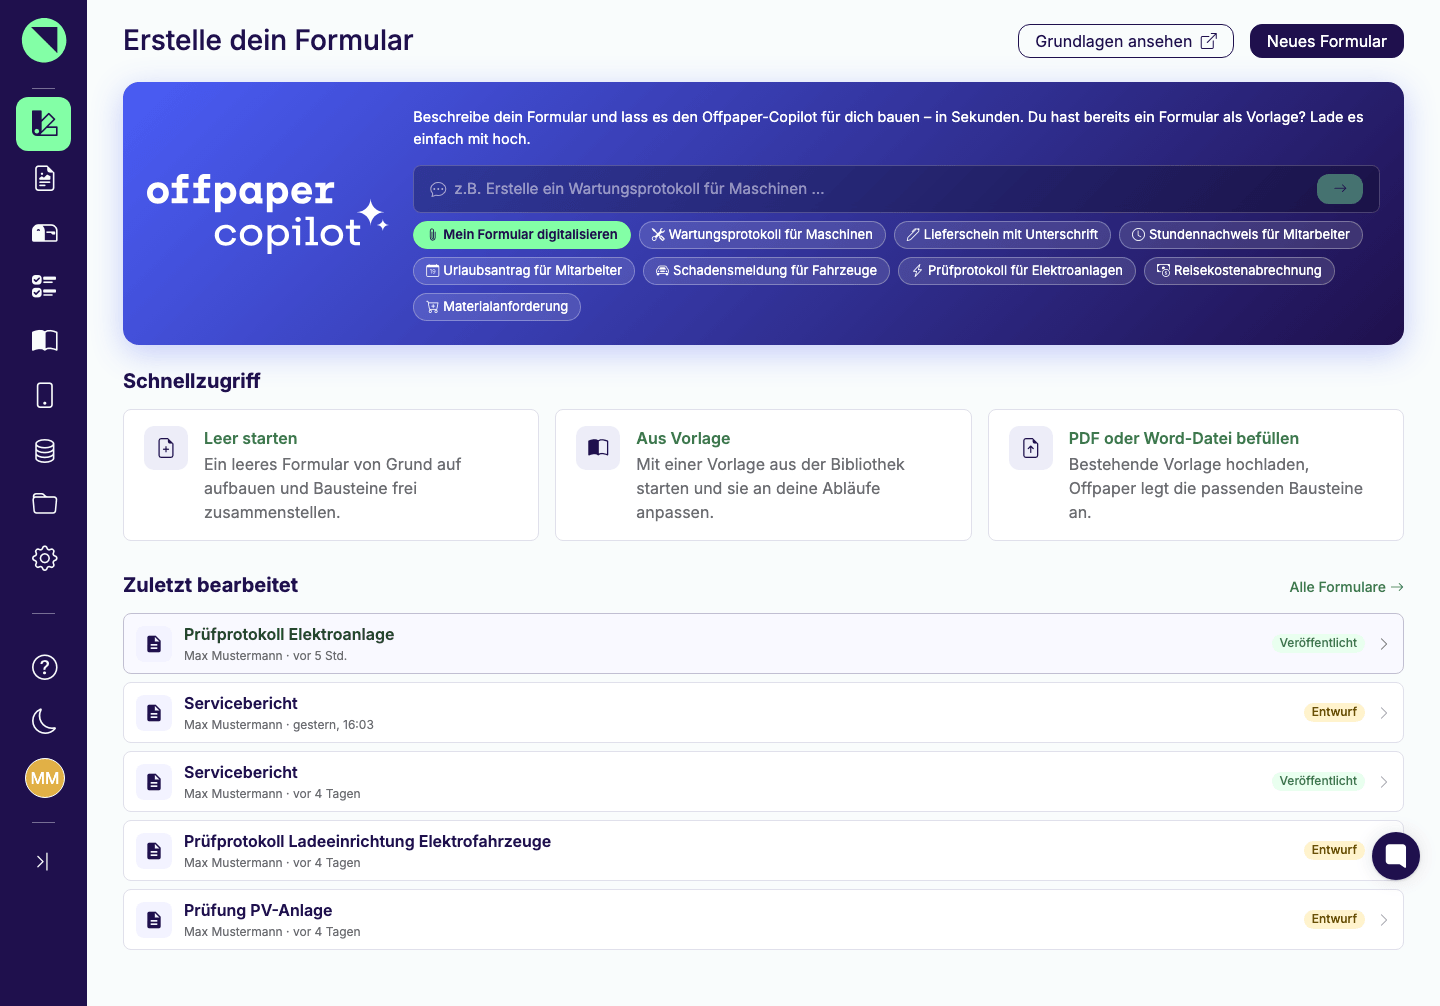This screenshot has height=1006, width=1440.
Task: Open the MM user avatar menu
Action: click(x=44, y=778)
